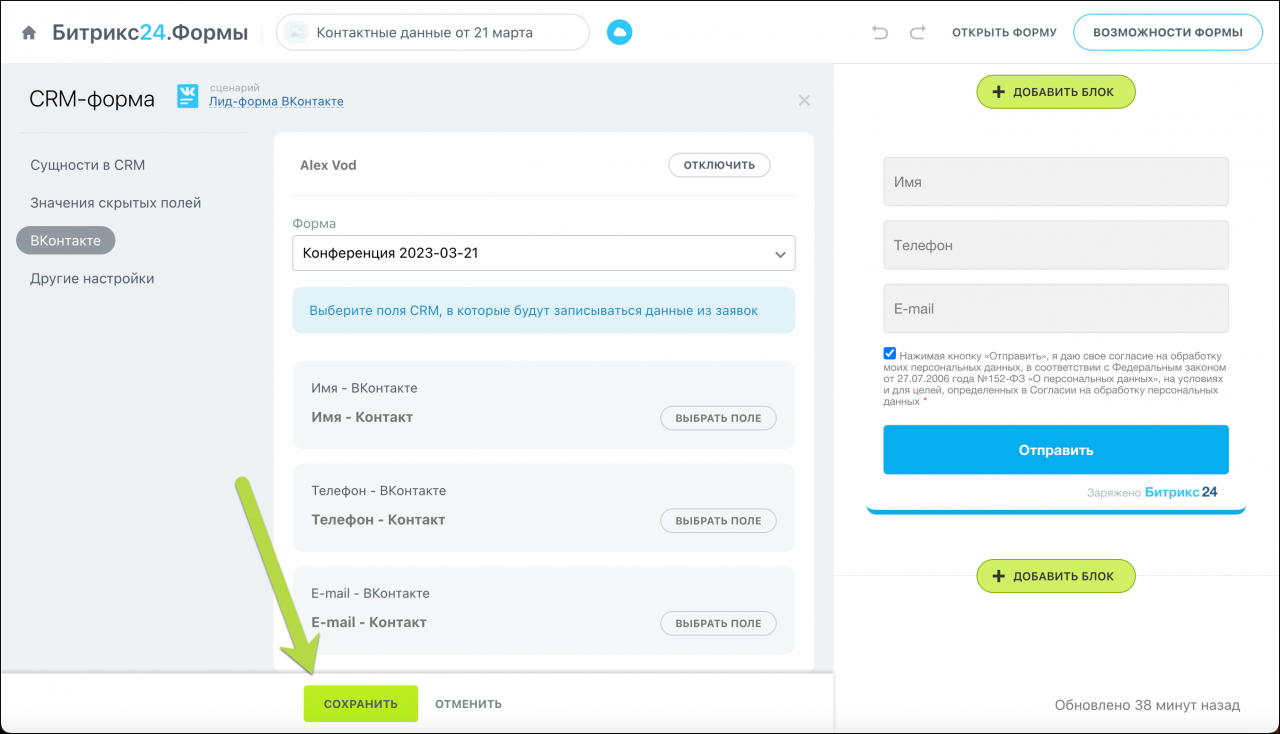
Task: Select the ВКонтакте section
Action: pos(66,240)
